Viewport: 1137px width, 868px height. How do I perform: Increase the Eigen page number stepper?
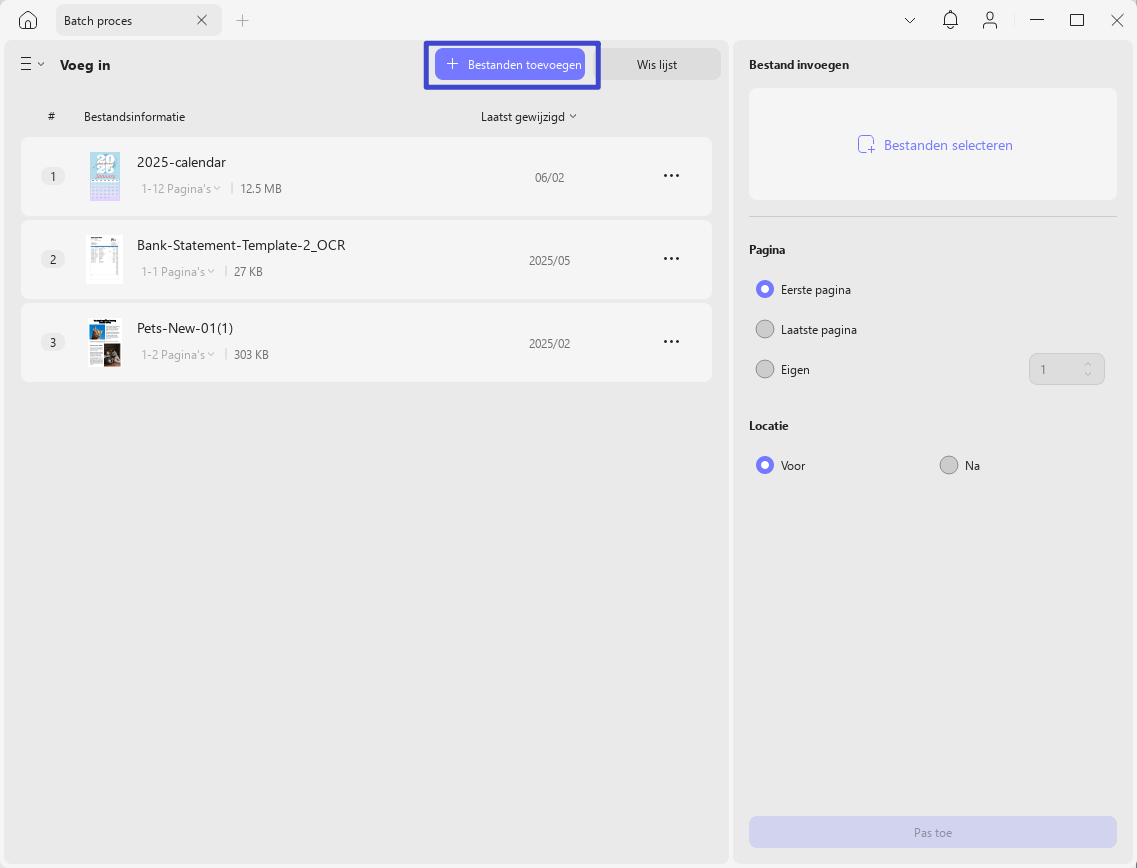[1088, 364]
